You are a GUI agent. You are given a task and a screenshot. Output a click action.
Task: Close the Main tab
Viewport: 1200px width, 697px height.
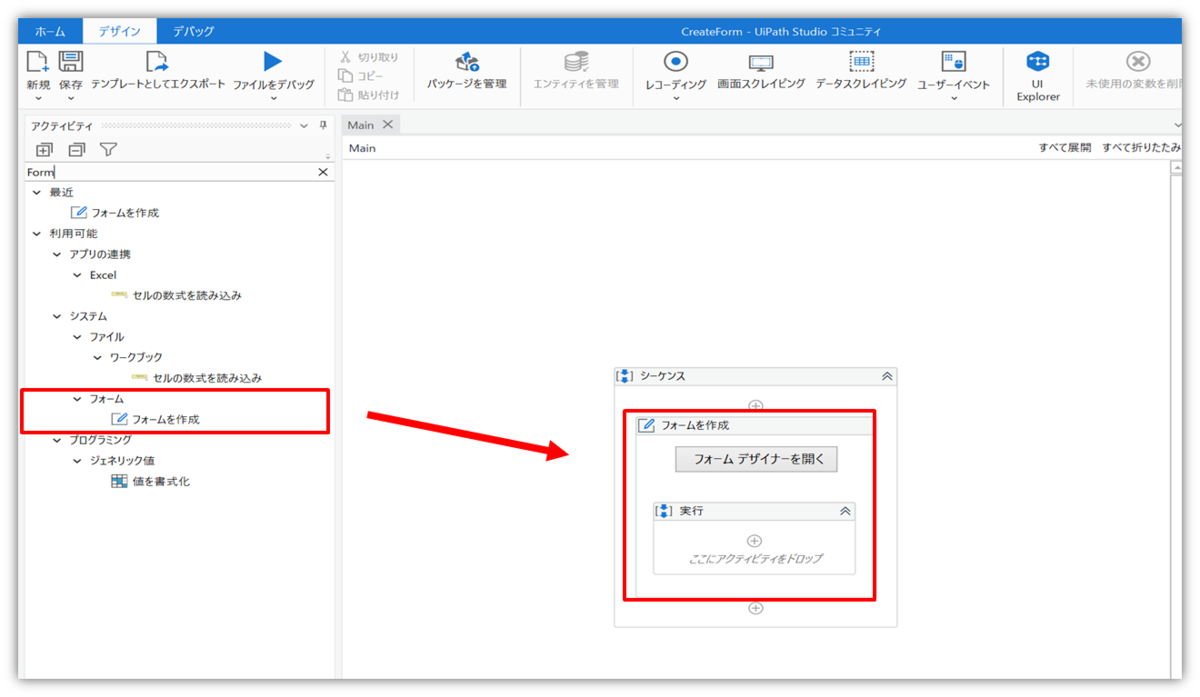(x=388, y=125)
